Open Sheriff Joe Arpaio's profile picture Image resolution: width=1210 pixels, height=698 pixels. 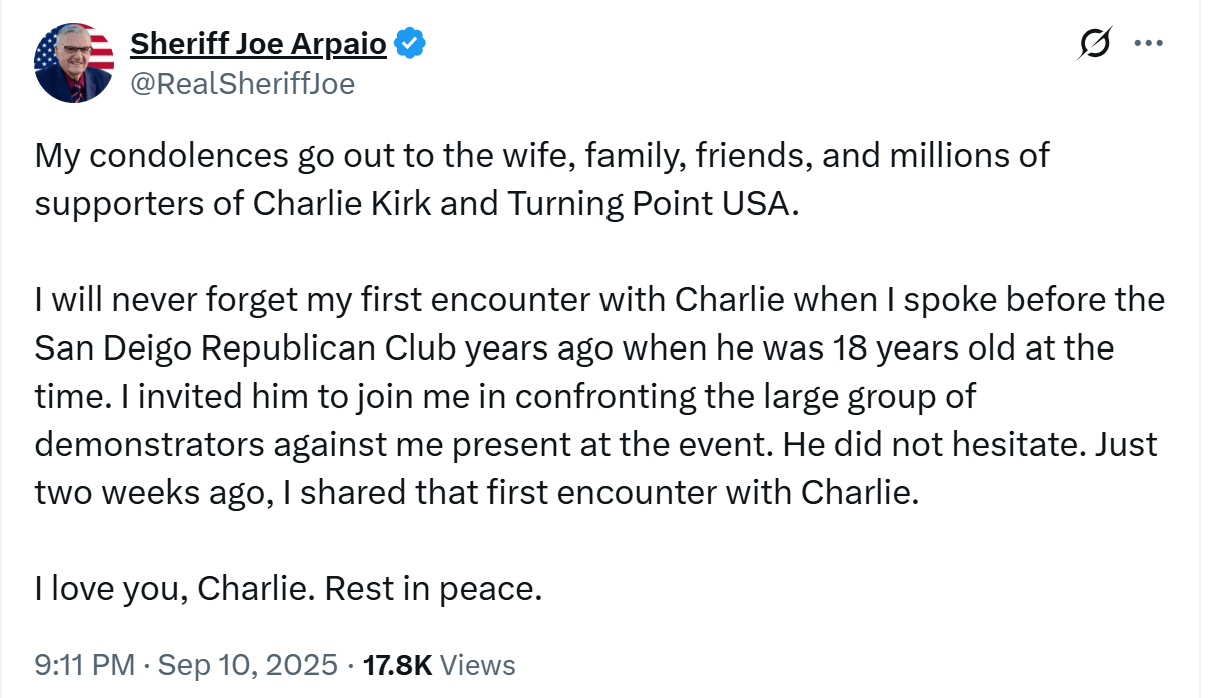pyautogui.click(x=74, y=62)
